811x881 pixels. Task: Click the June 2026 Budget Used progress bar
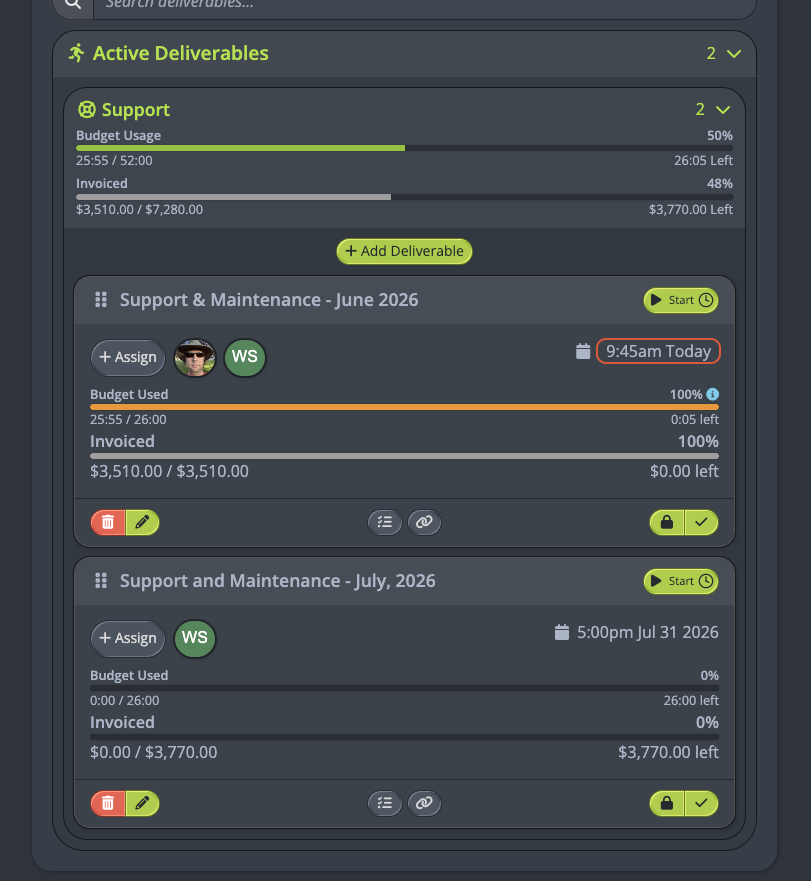tap(405, 407)
